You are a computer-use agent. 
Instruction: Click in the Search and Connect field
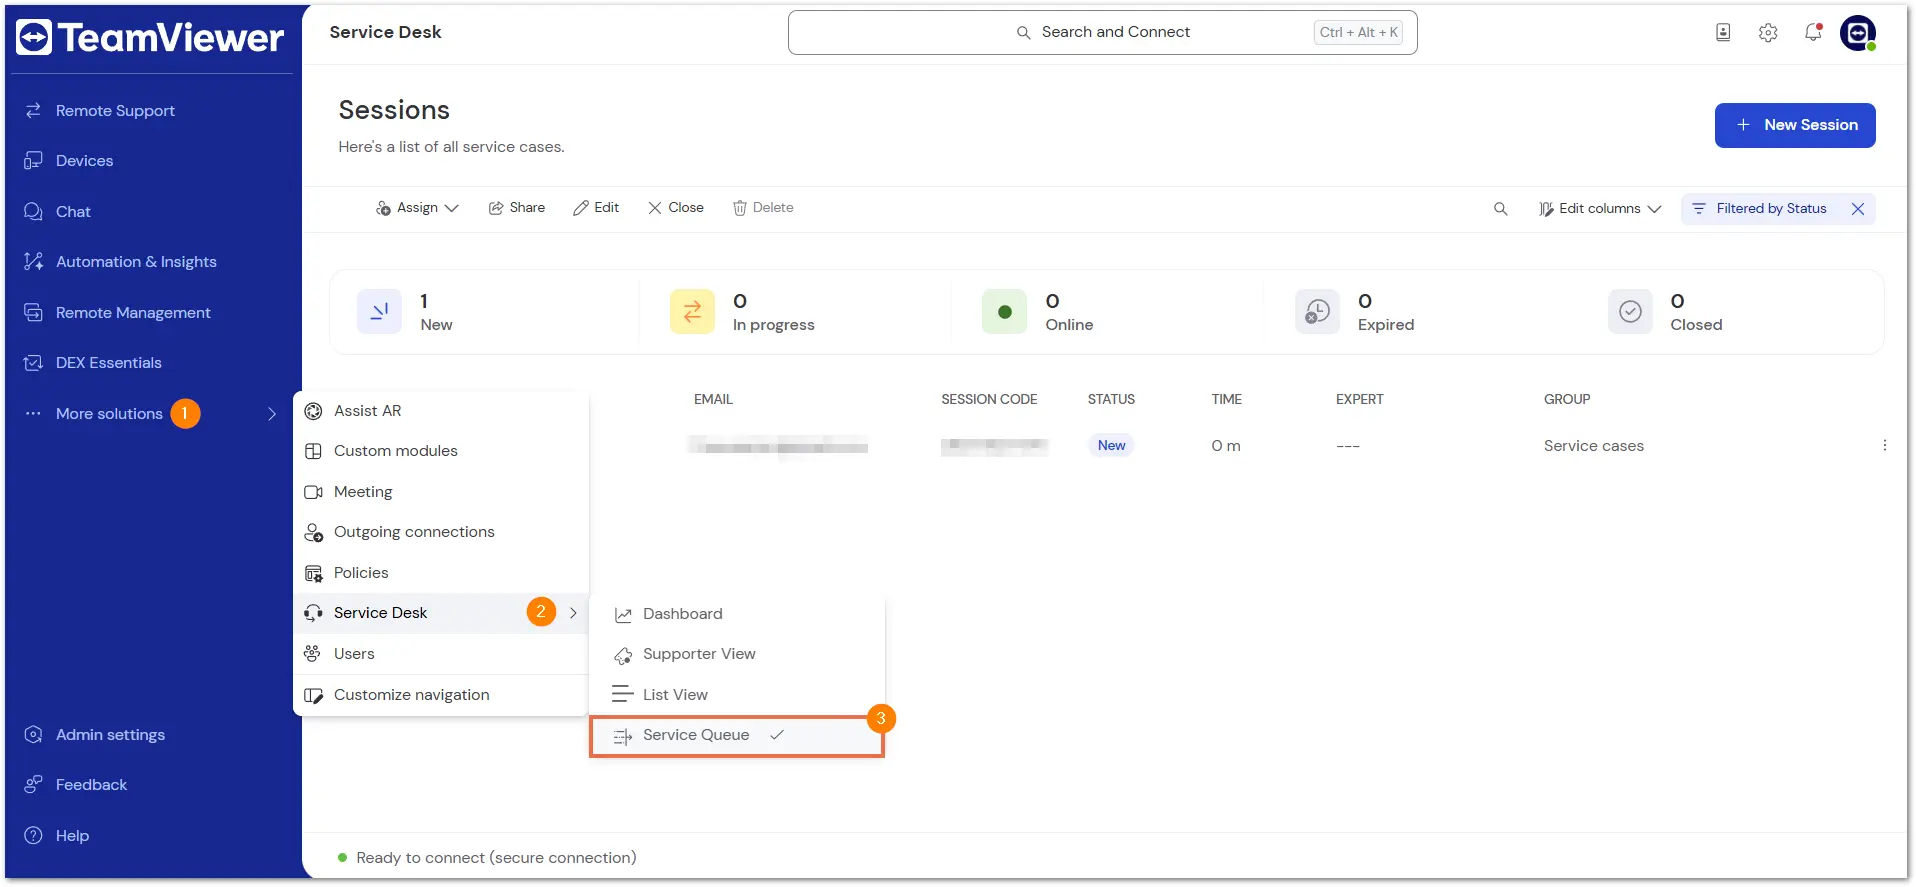(1102, 33)
